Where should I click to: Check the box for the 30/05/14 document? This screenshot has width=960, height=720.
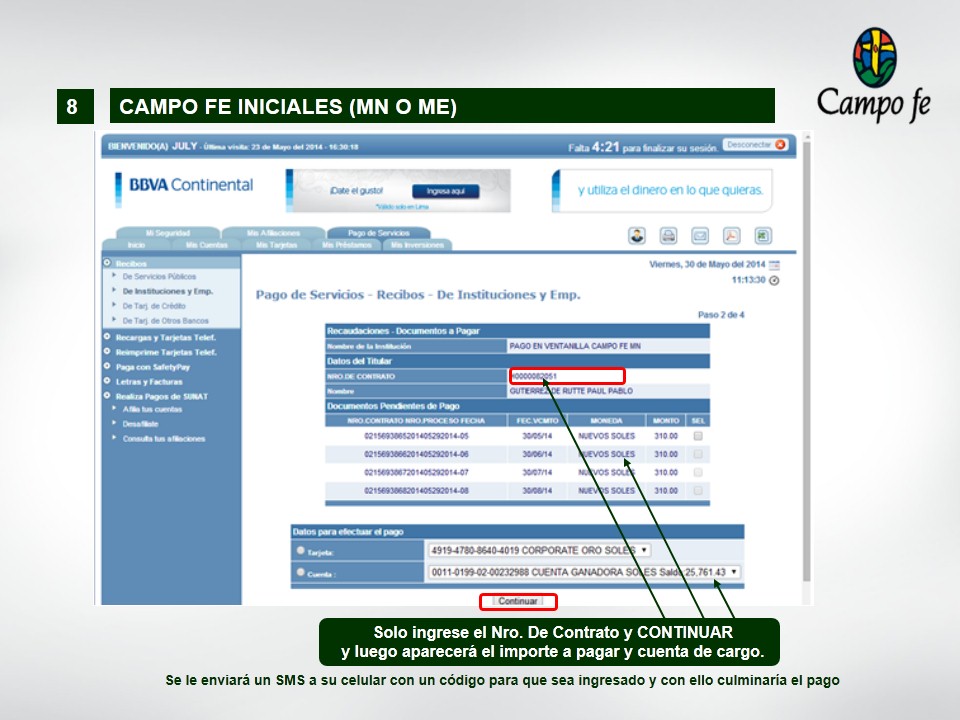(697, 436)
